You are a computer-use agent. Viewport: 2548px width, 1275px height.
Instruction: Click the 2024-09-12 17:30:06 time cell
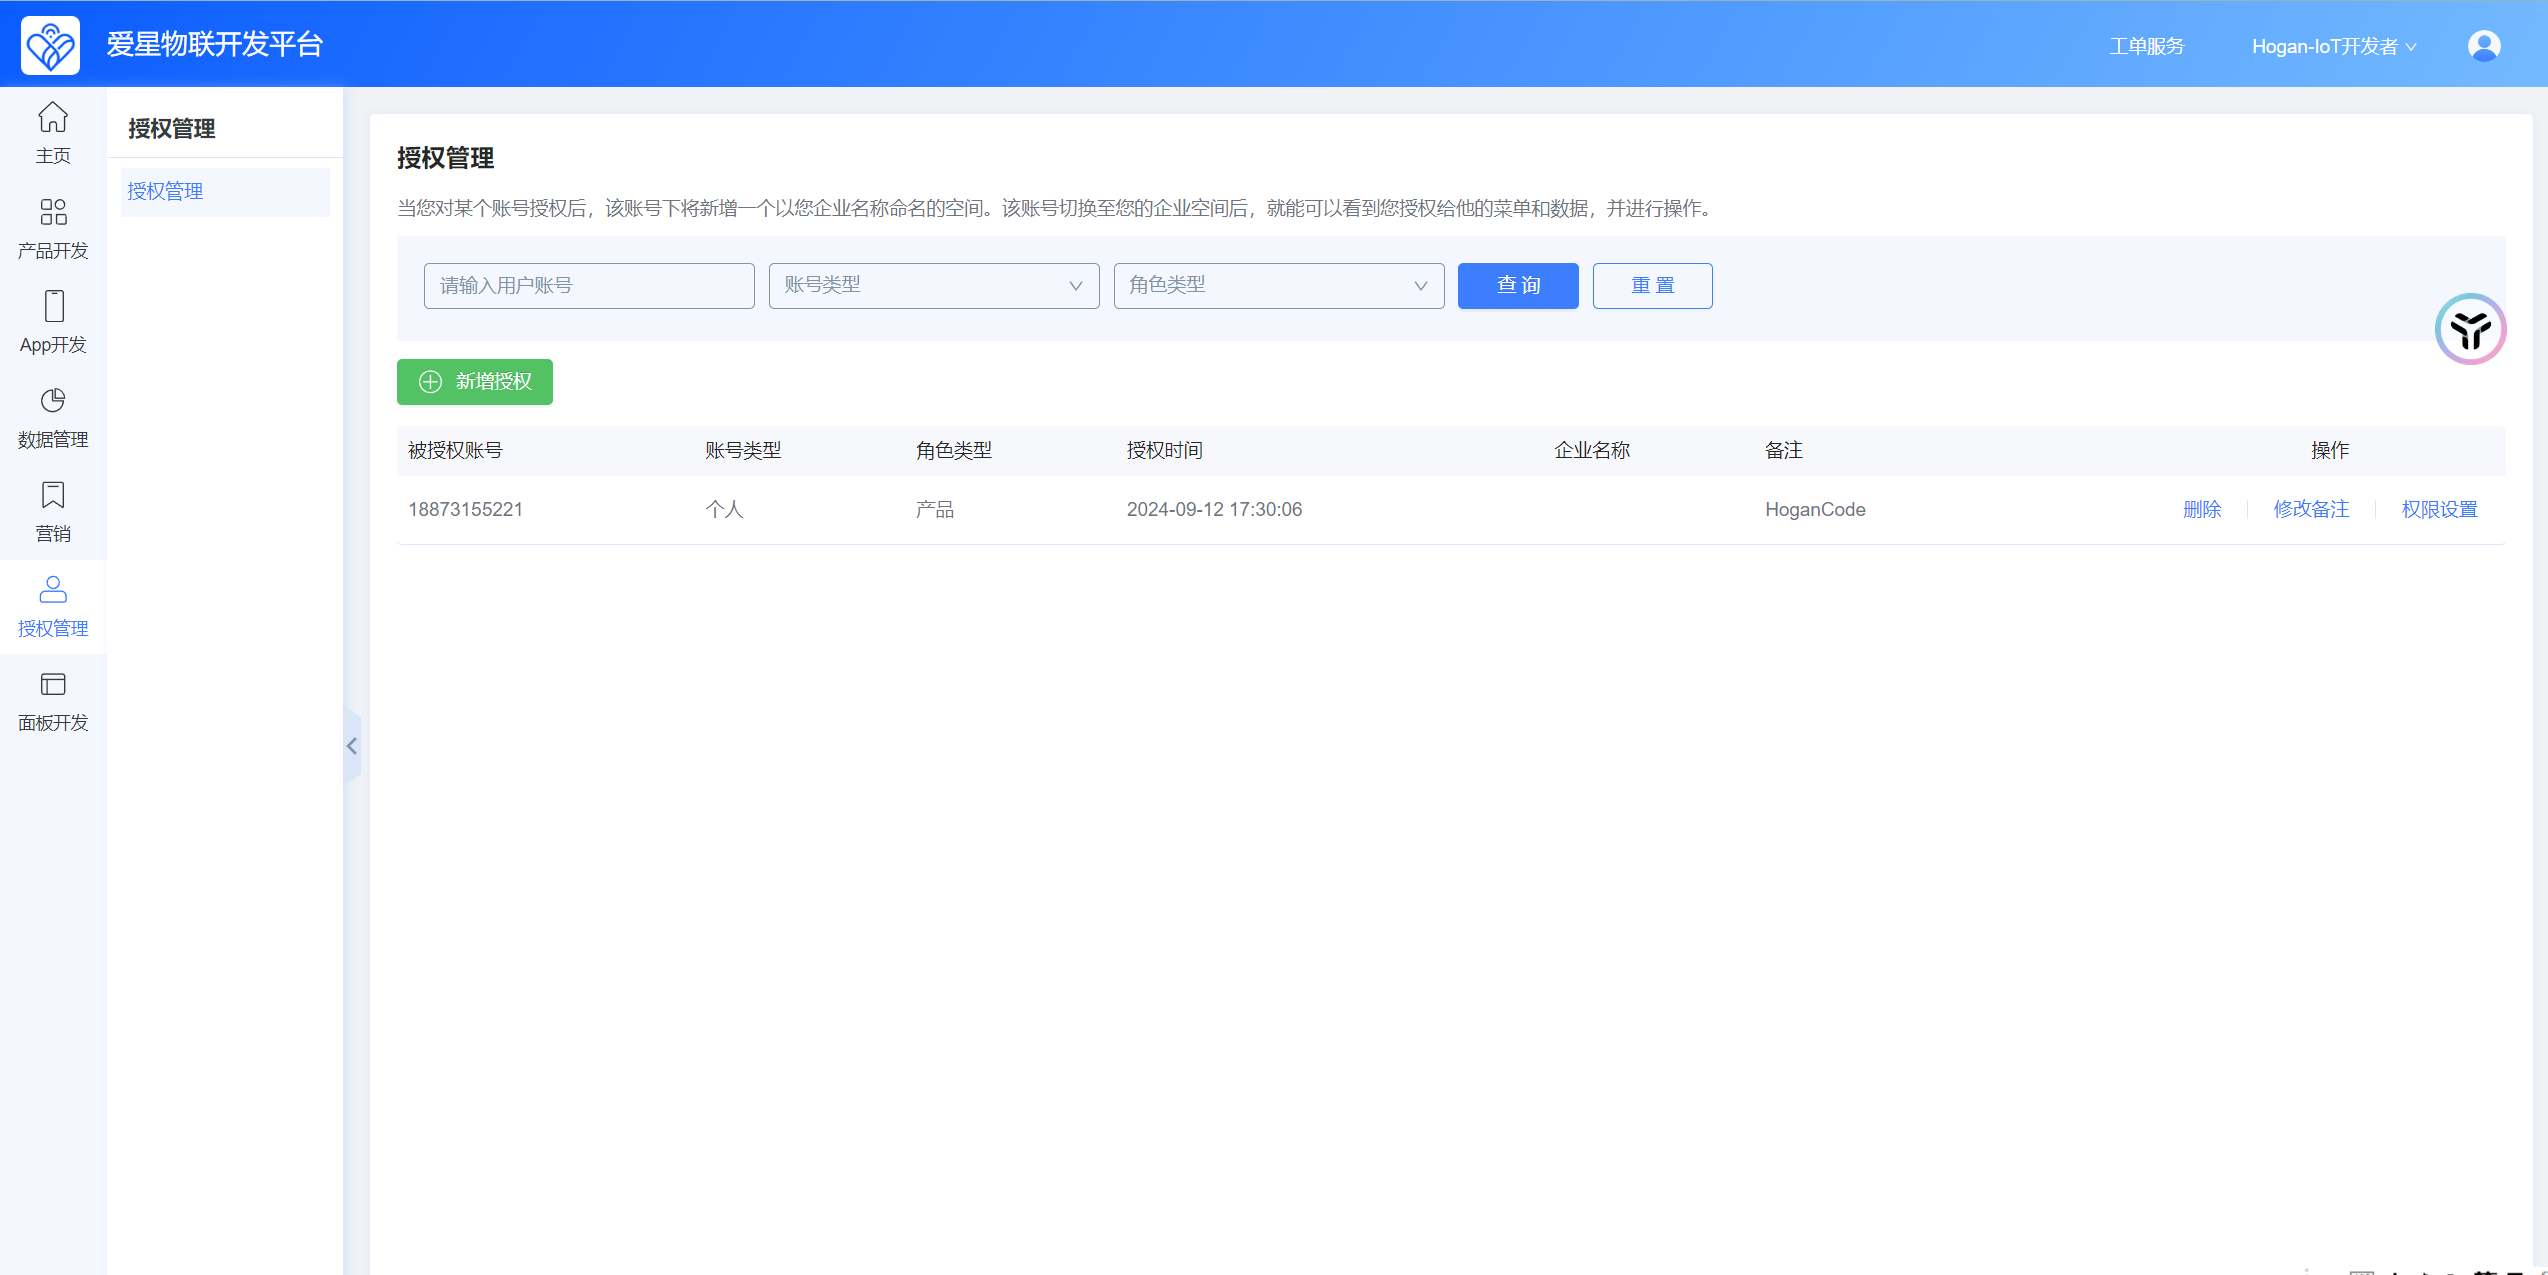(x=1214, y=509)
